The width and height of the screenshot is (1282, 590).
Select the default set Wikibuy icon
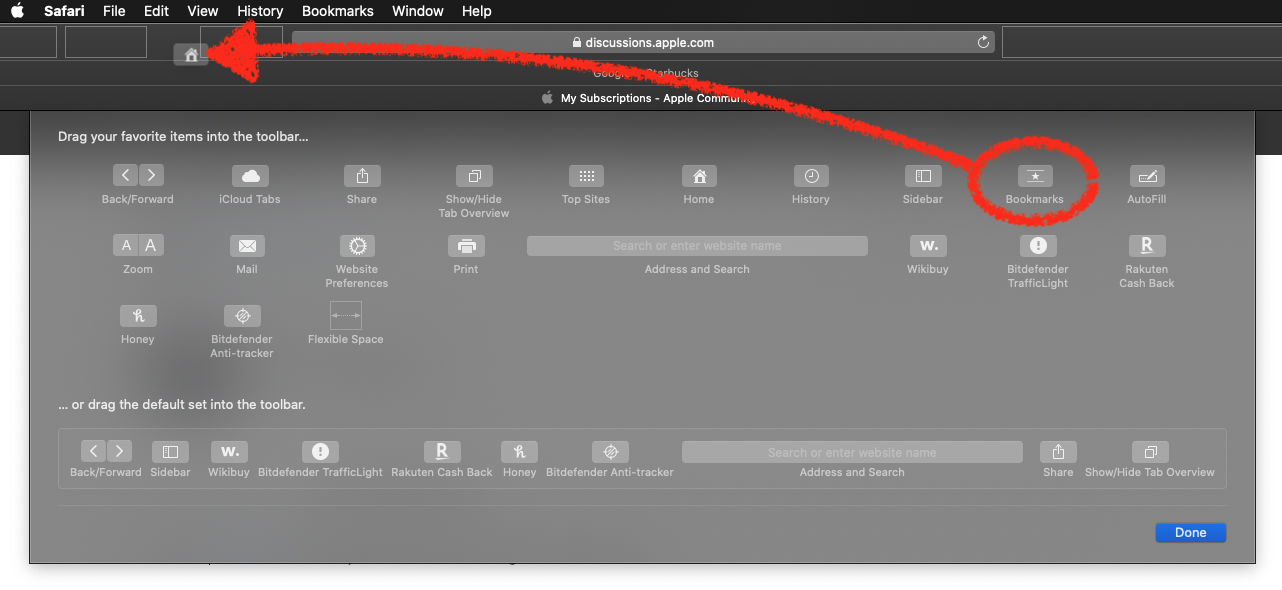tap(228, 452)
